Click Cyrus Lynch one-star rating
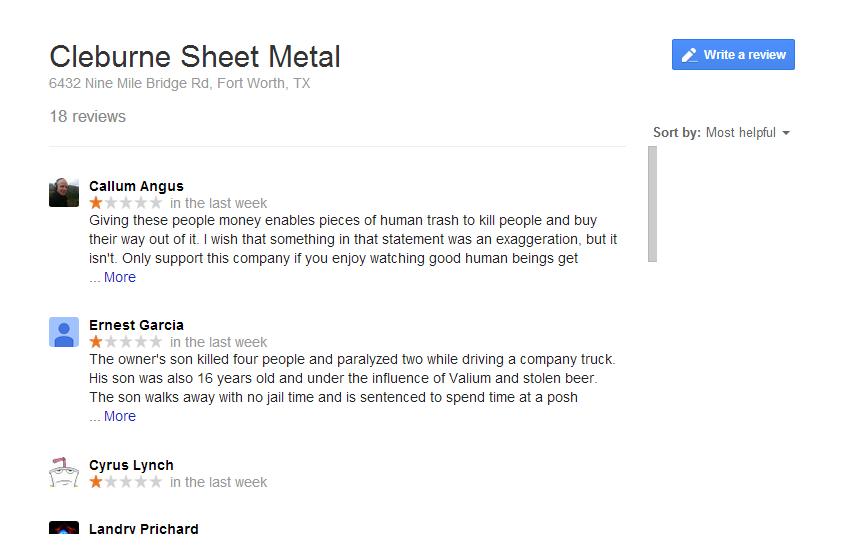Viewport: 845px width, 557px height. [126, 482]
